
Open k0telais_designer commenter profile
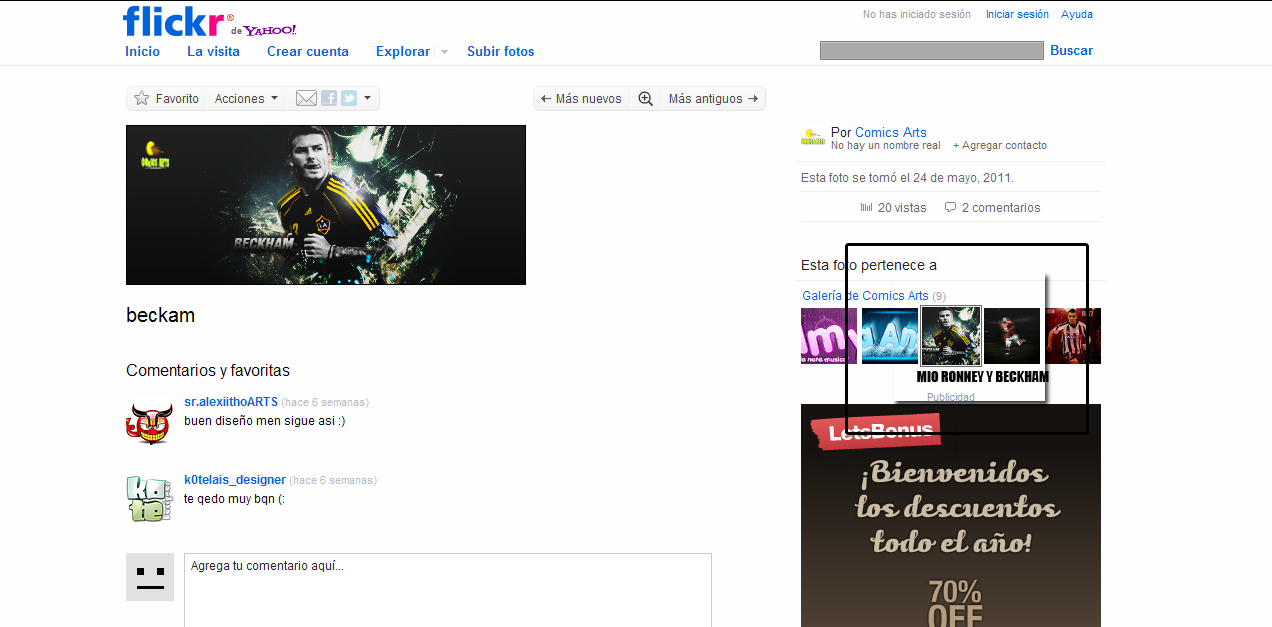point(235,480)
